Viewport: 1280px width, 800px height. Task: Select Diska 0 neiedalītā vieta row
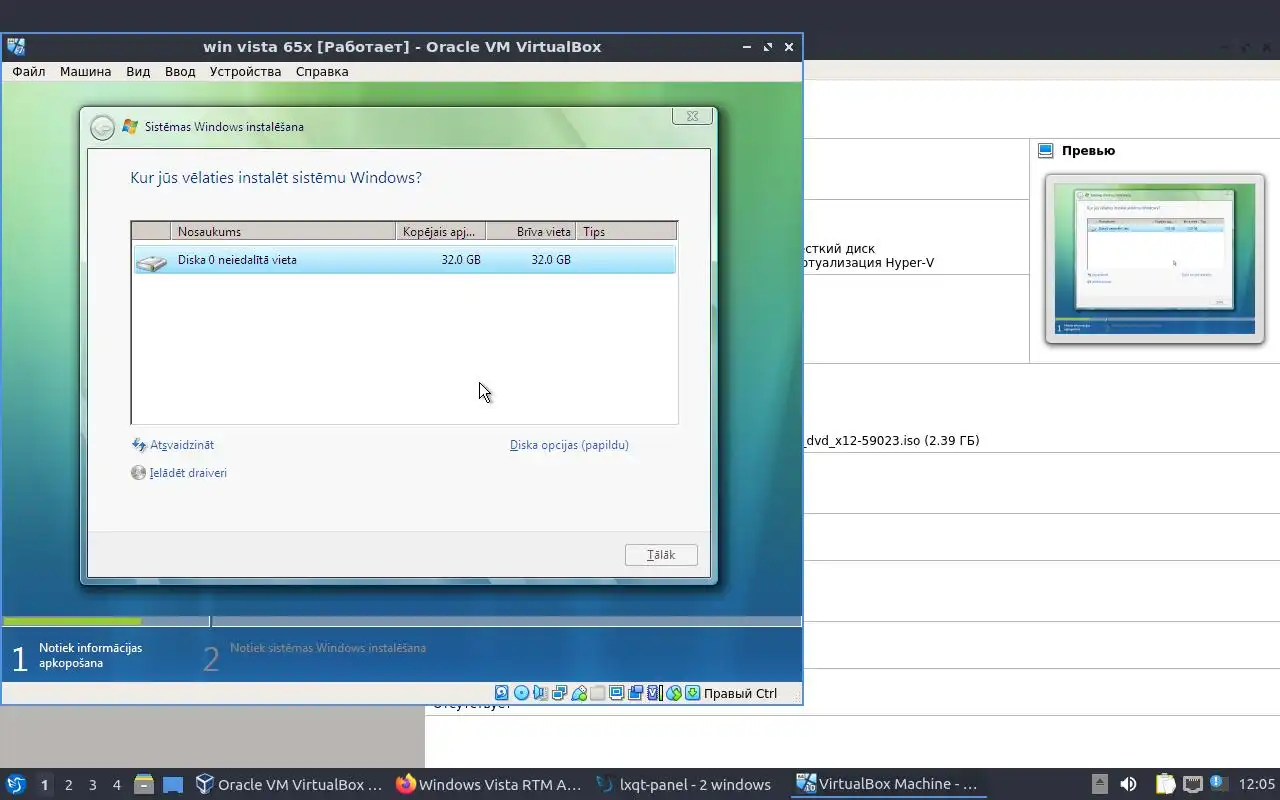click(404, 260)
